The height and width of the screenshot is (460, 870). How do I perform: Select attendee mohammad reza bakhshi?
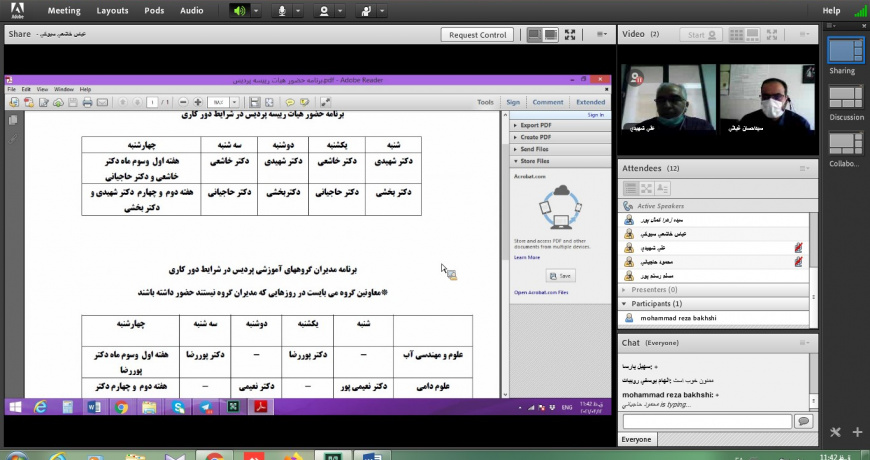click(714, 319)
